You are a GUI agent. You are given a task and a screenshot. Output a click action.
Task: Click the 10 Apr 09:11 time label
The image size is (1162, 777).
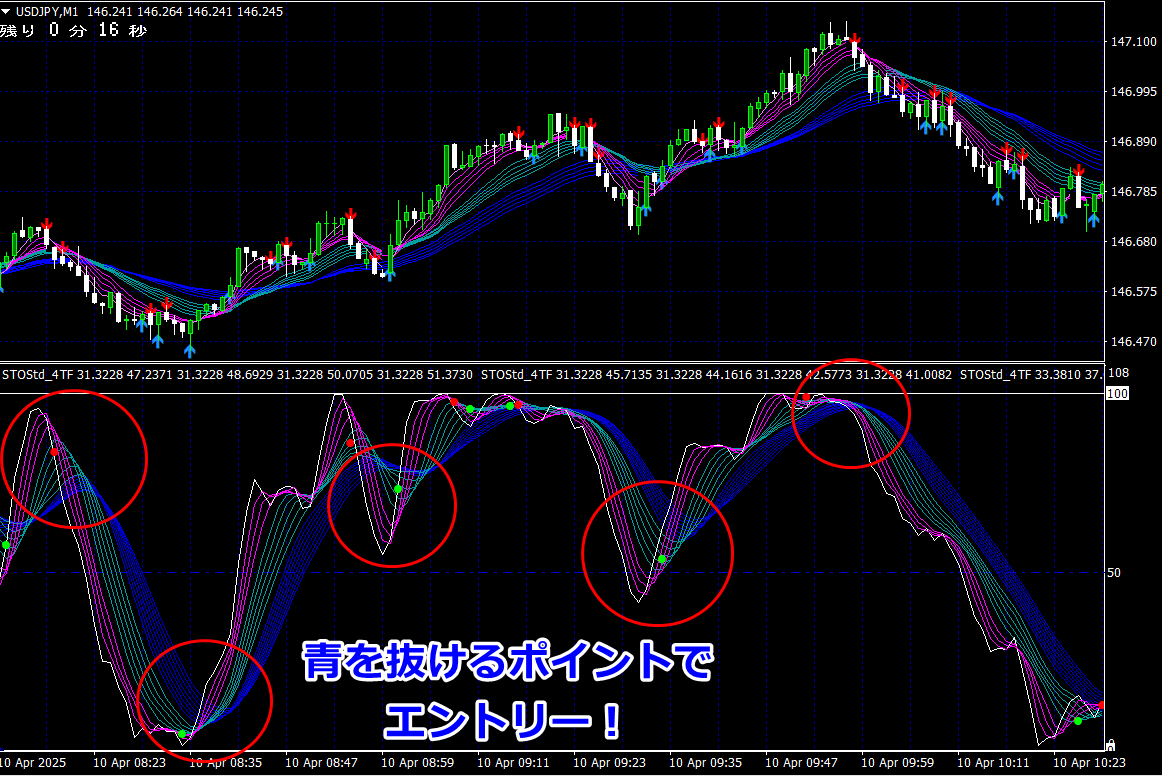point(514,762)
